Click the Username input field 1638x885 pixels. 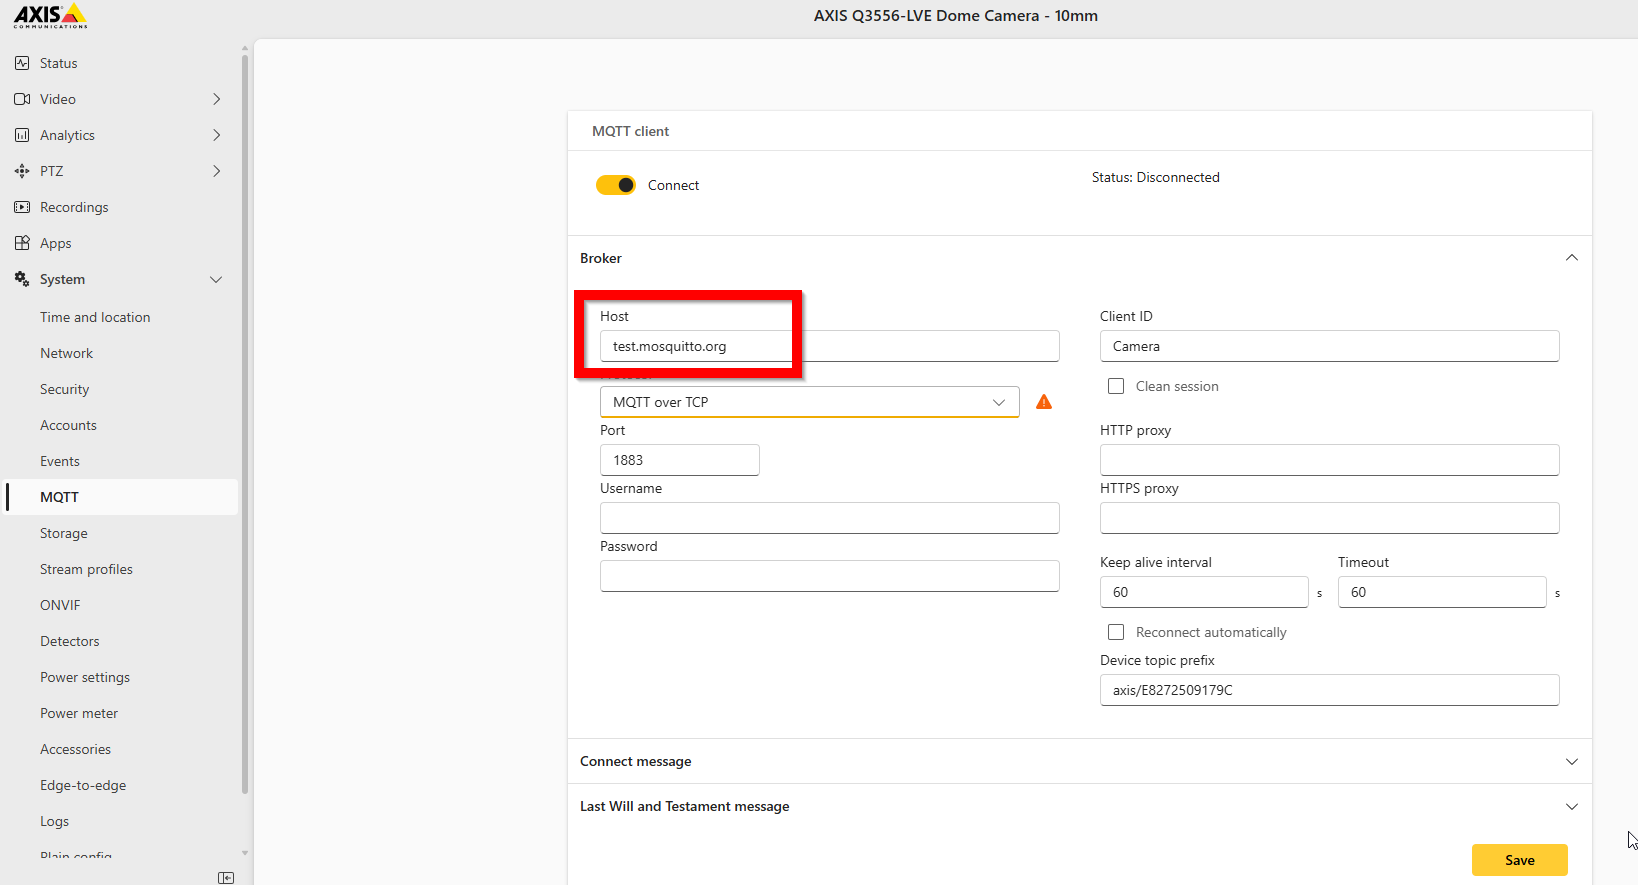tap(830, 518)
